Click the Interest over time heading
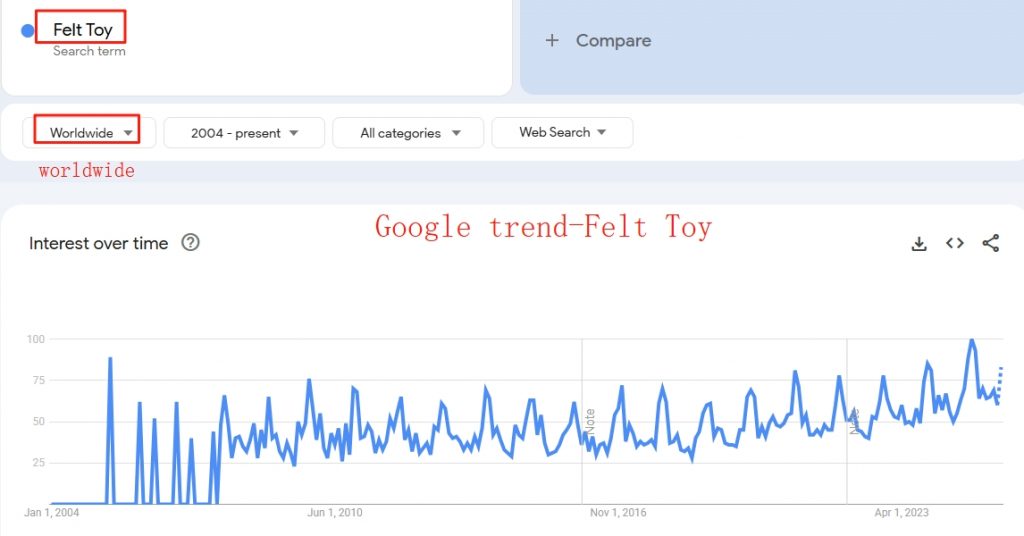 [x=99, y=244]
